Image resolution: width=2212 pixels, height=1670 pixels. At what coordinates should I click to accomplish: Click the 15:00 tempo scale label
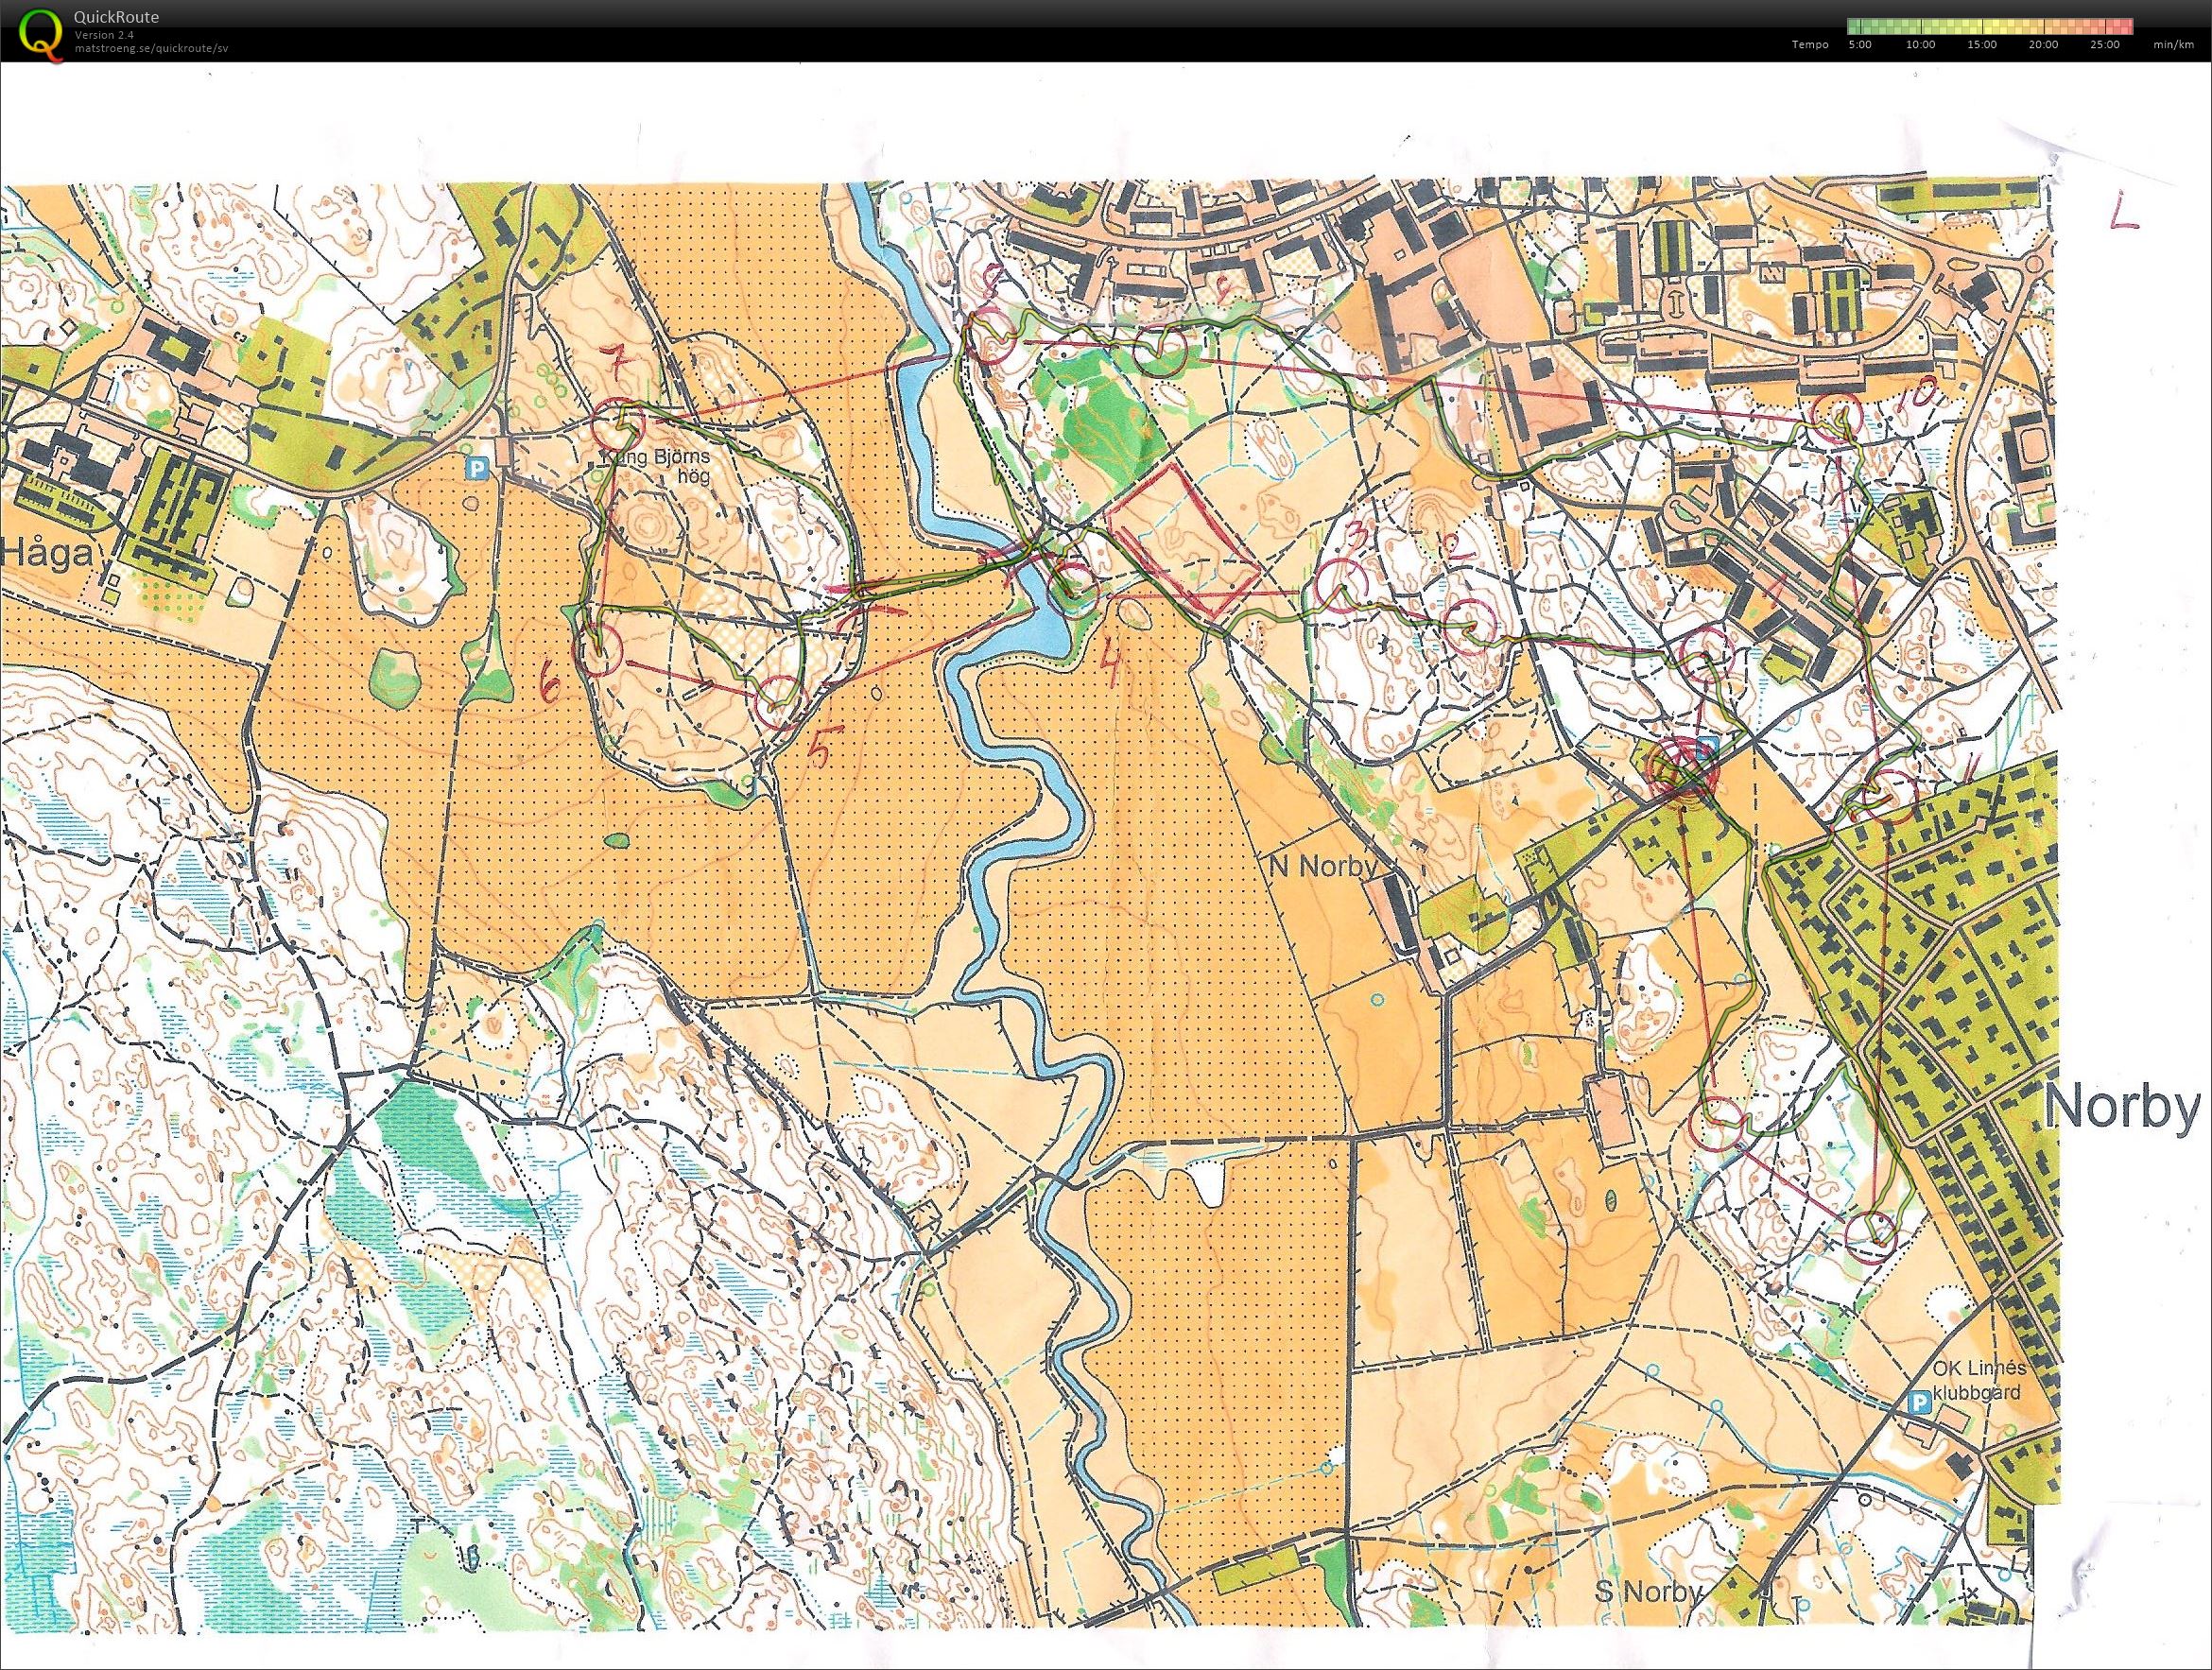[1980, 45]
